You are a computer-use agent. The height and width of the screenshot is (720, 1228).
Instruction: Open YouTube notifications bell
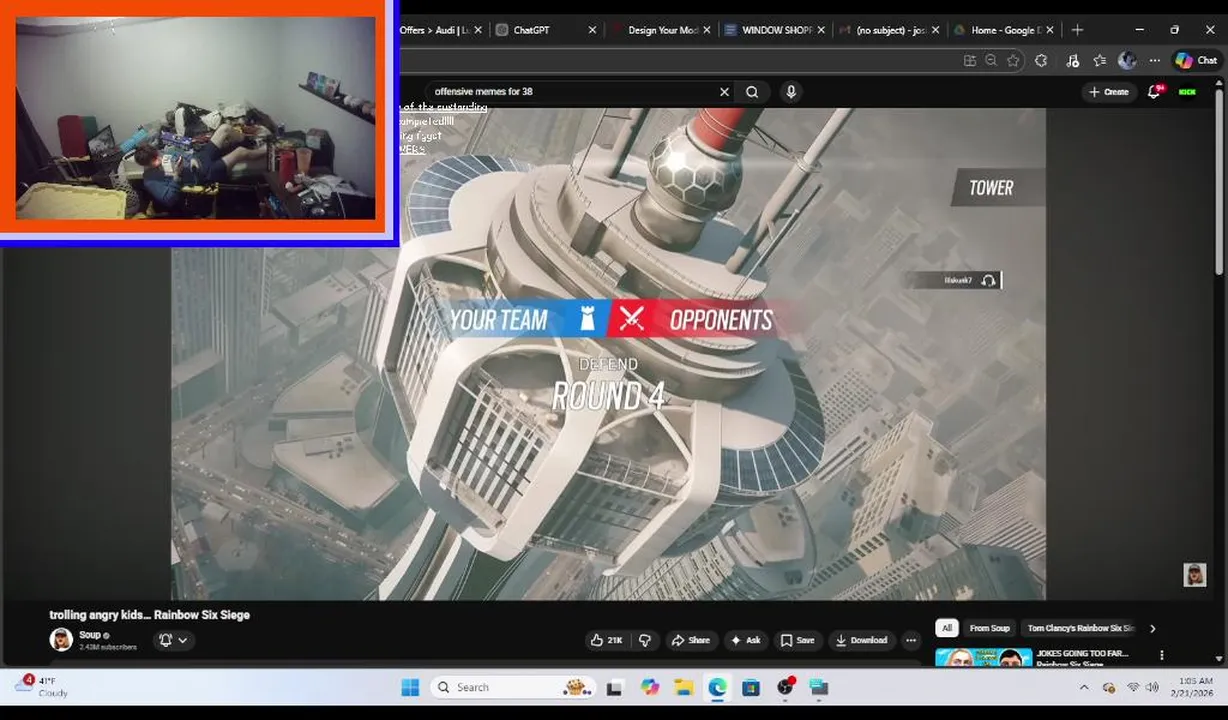click(x=1154, y=92)
